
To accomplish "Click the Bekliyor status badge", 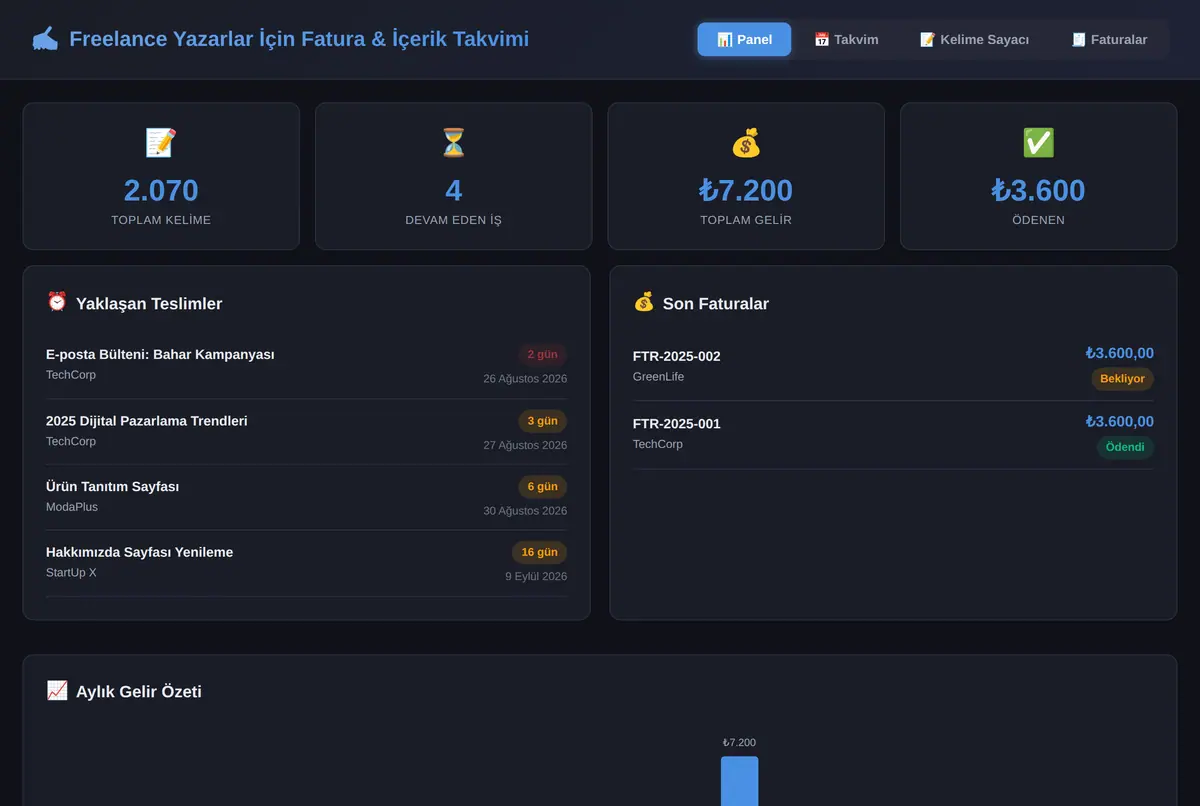I will tap(1122, 379).
